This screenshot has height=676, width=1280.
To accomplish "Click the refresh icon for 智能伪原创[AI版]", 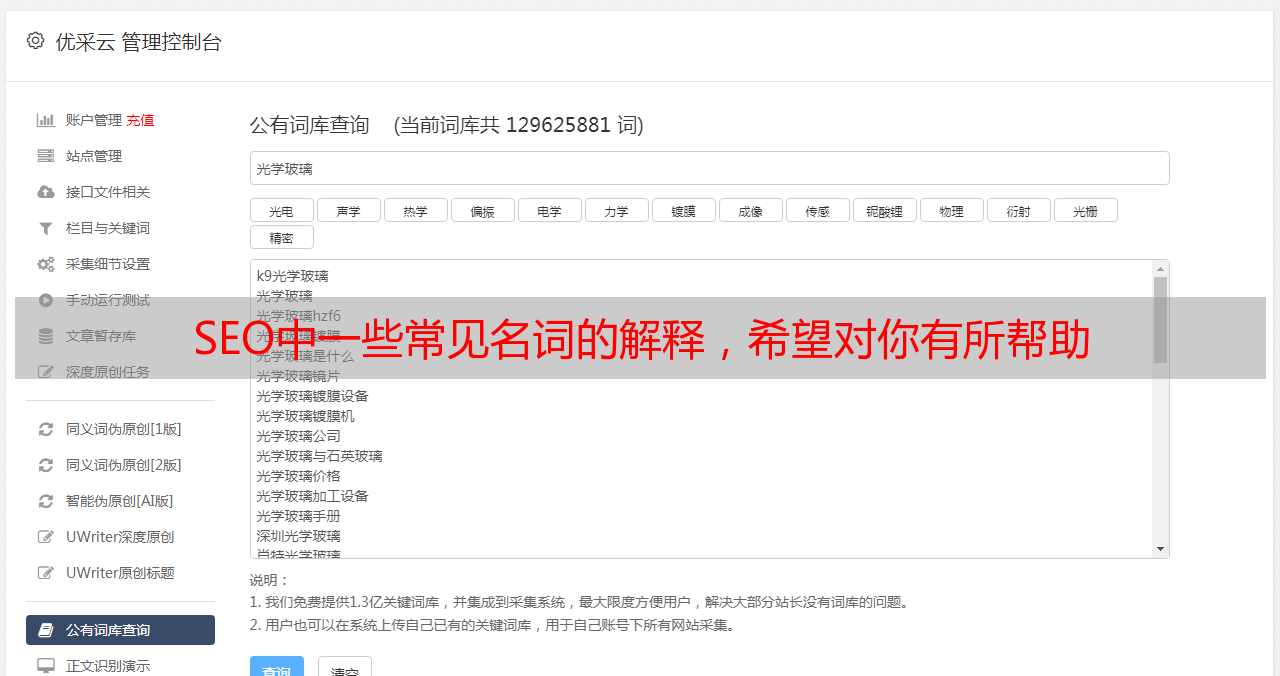I will [x=45, y=501].
